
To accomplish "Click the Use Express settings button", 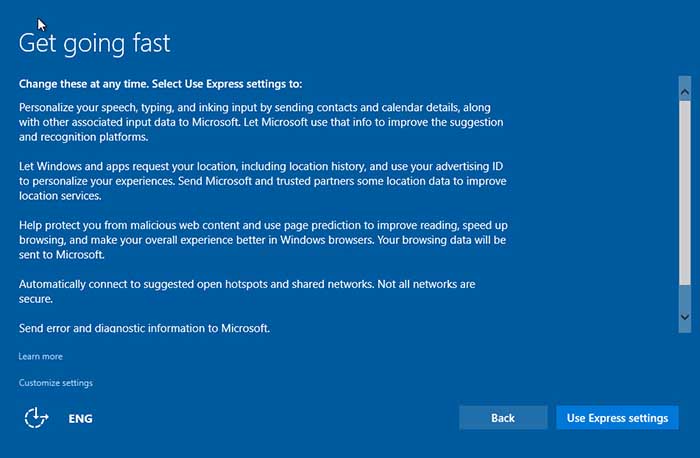I will coord(617,418).
